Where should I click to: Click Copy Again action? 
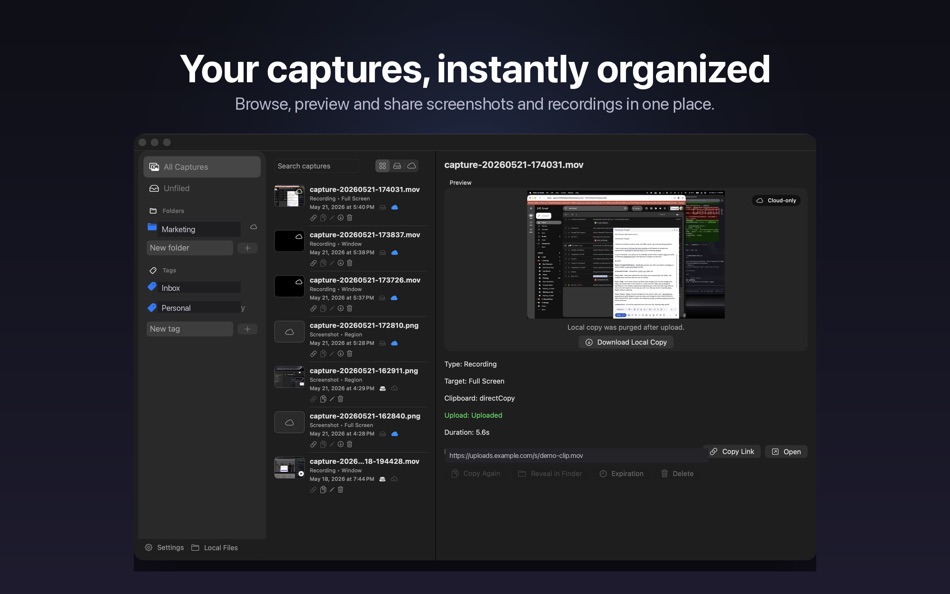coord(476,473)
